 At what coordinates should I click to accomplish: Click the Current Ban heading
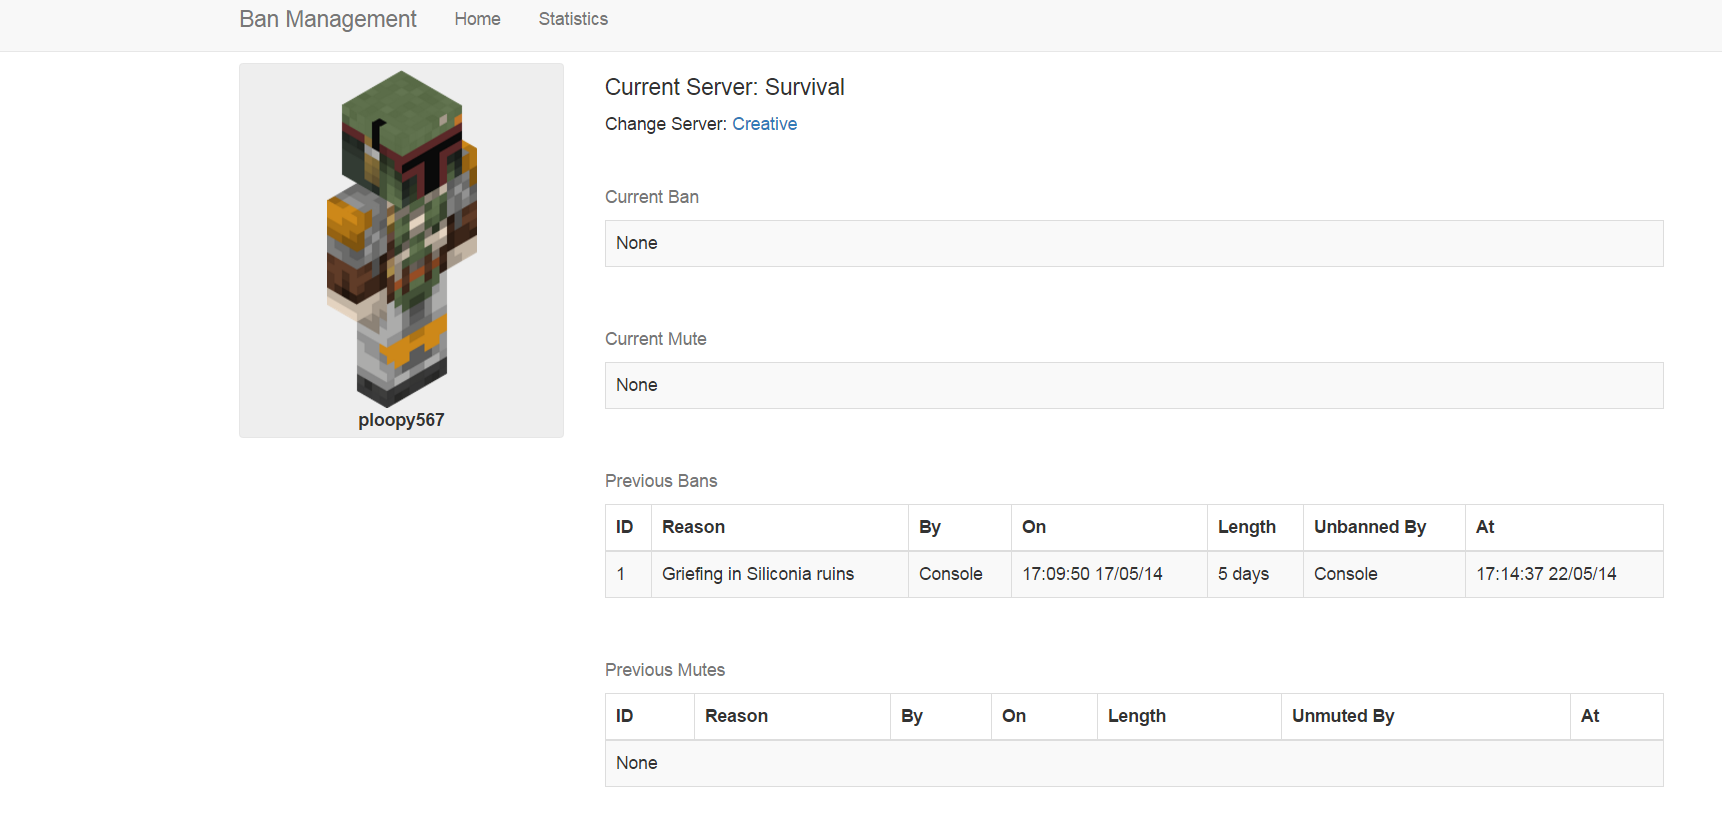click(x=651, y=197)
